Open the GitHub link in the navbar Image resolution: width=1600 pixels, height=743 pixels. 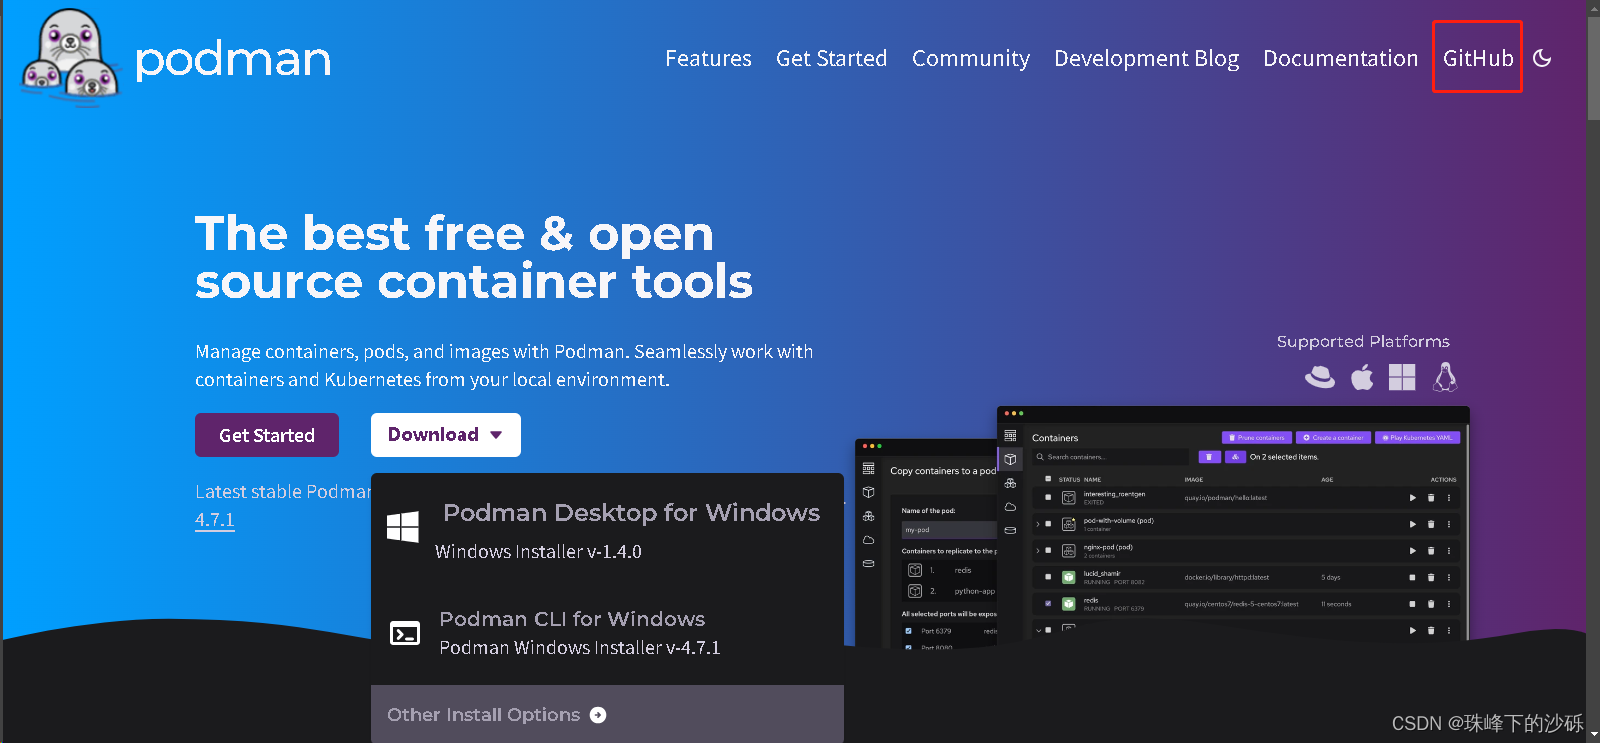click(x=1478, y=58)
